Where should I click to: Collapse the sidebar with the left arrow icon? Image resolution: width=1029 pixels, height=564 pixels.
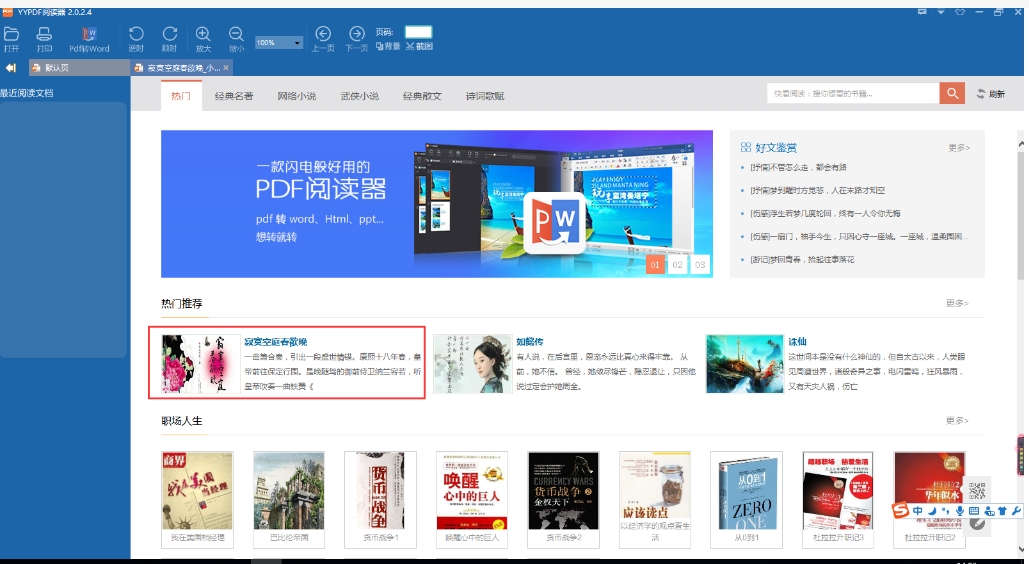pos(10,68)
